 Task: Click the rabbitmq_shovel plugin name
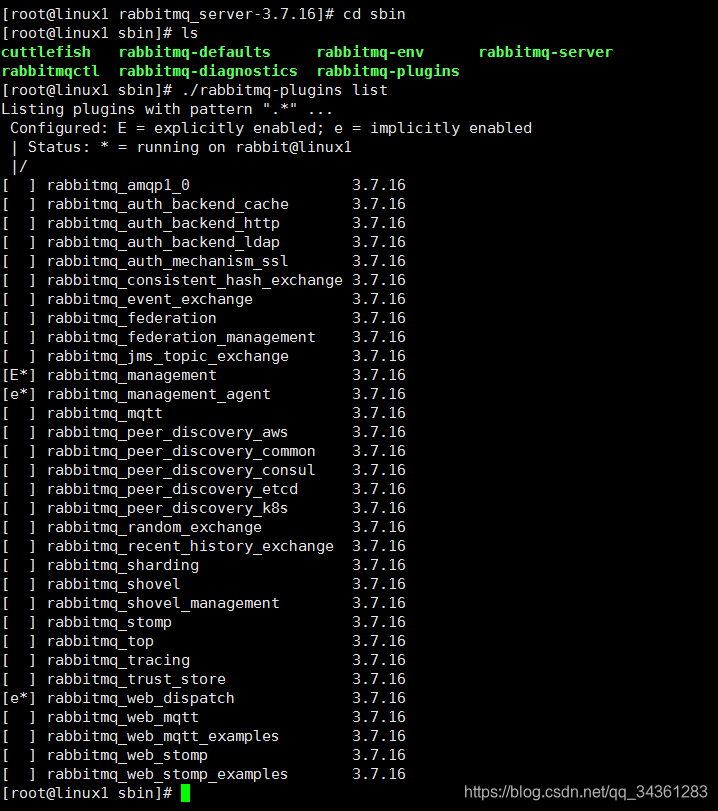113,584
